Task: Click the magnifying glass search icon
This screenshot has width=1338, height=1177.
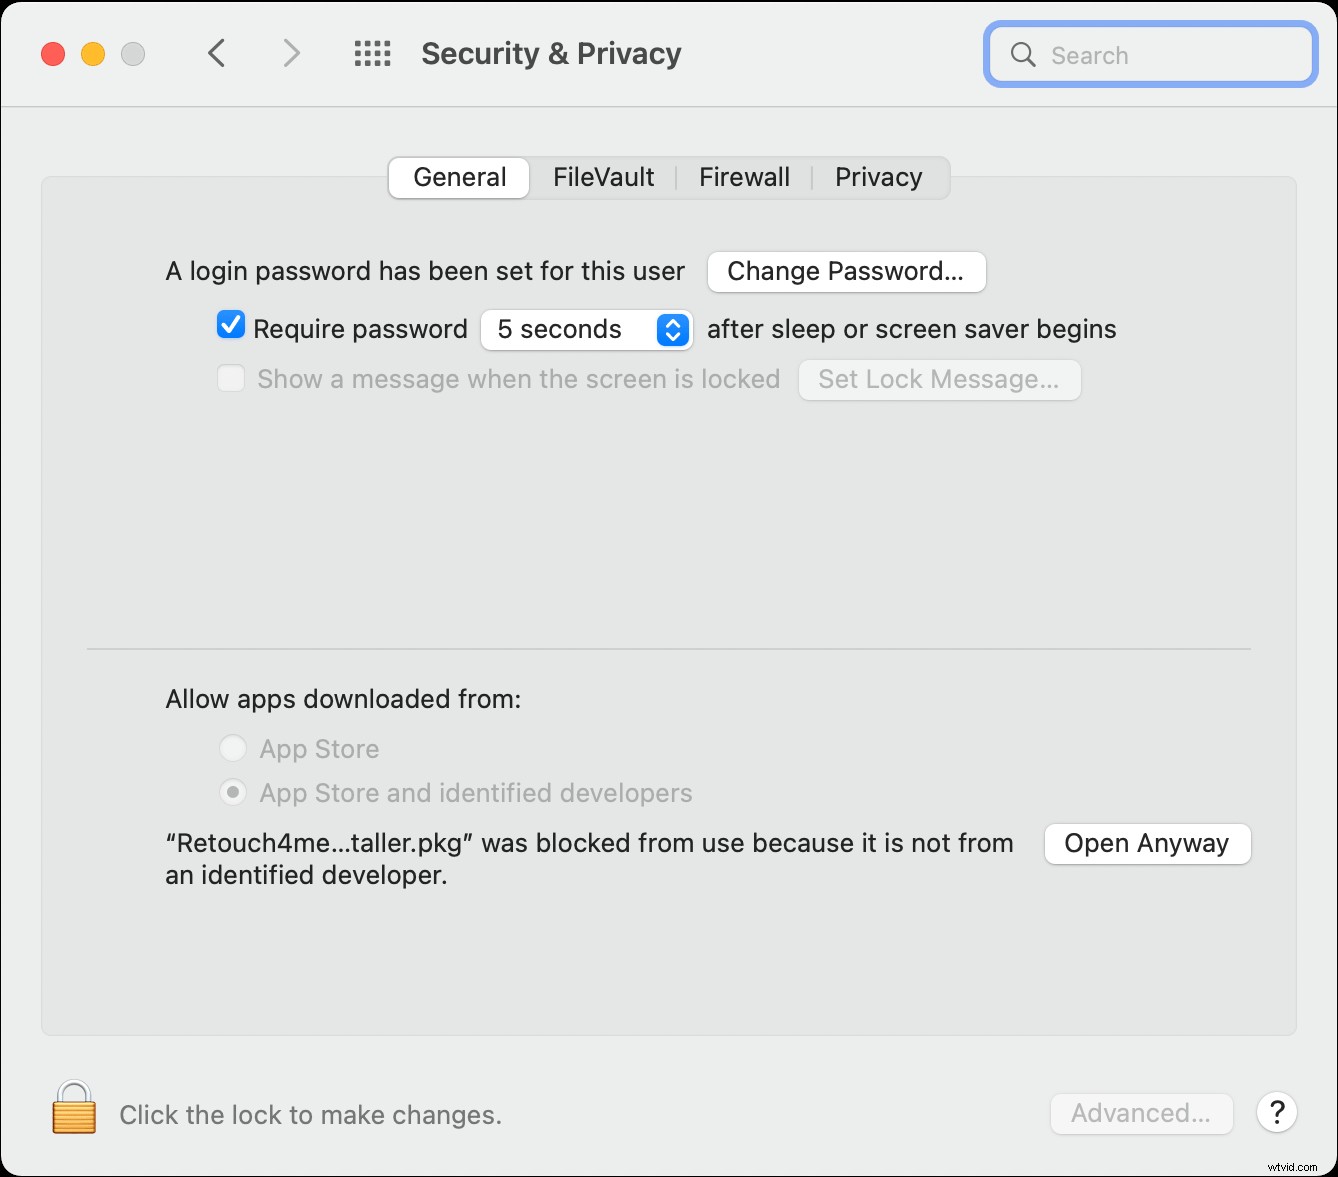Action: coord(1023,55)
